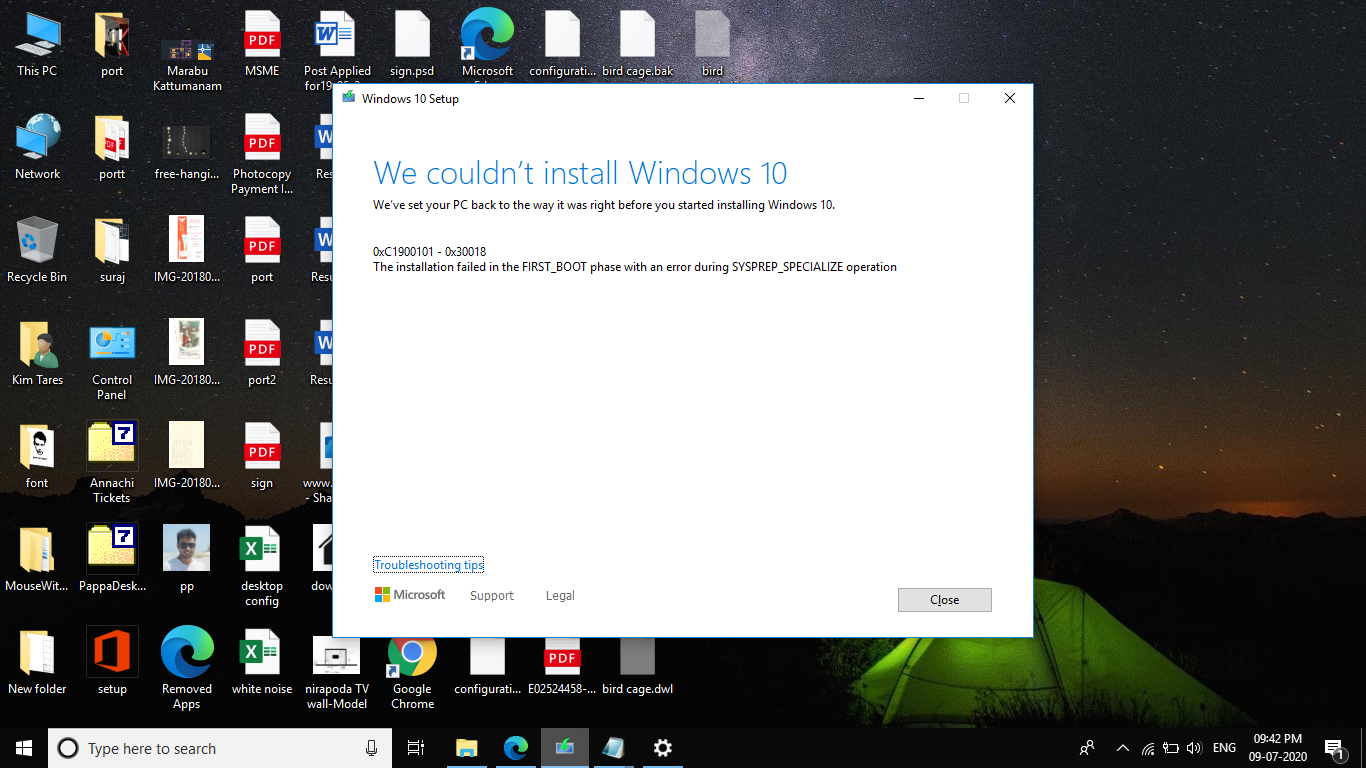Viewport: 1366px width, 768px height.
Task: Dismiss the setup dialog with Close
Action: click(x=943, y=599)
